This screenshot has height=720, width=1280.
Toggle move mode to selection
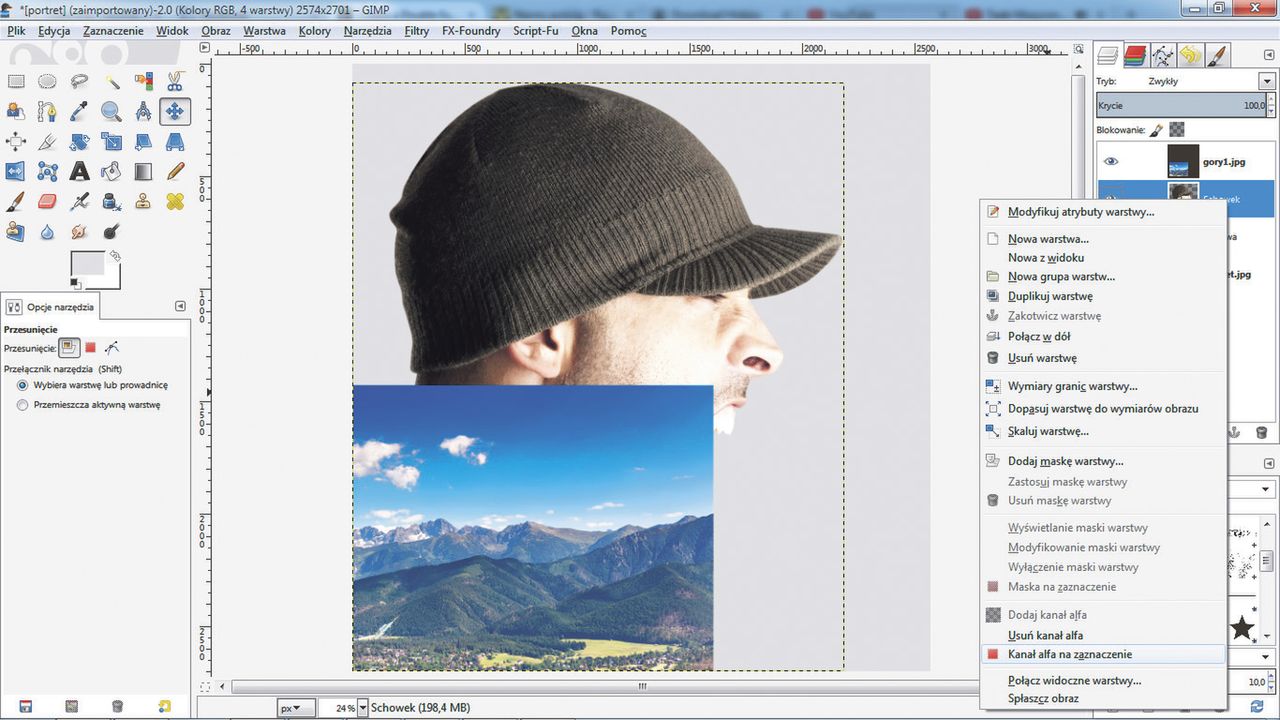point(90,348)
